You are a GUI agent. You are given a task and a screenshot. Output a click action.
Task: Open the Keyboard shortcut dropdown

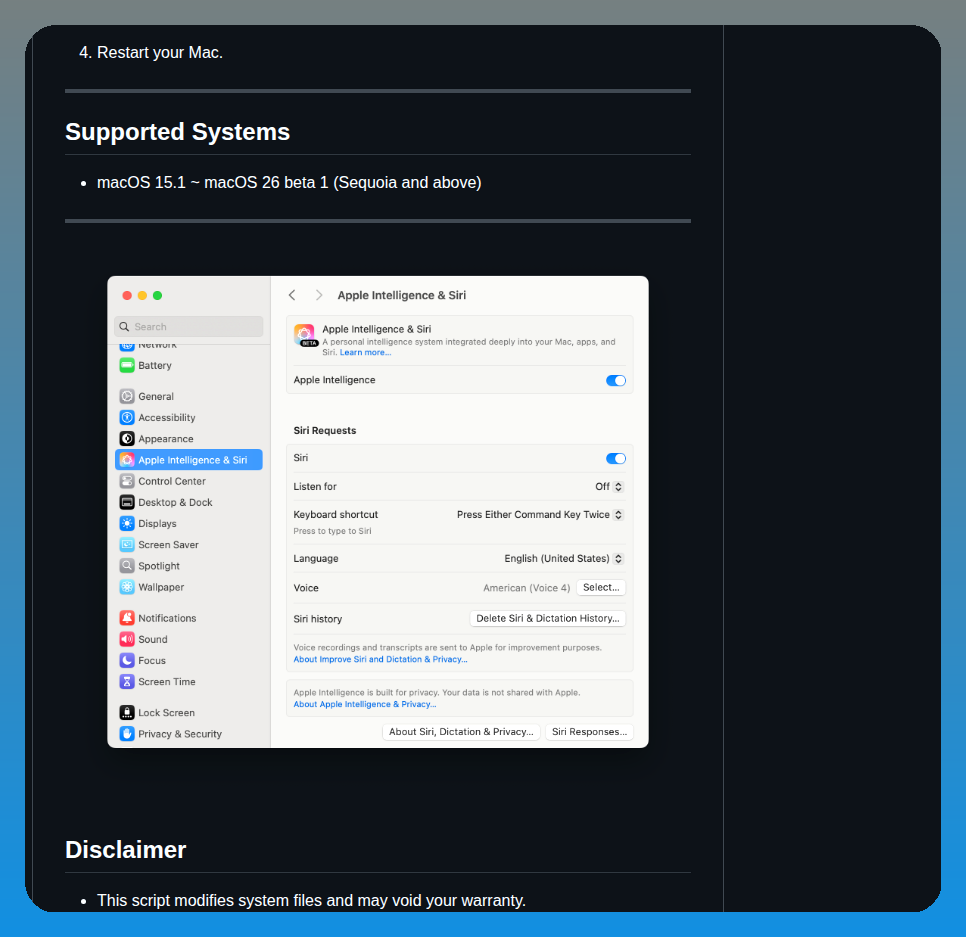pyautogui.click(x=540, y=515)
